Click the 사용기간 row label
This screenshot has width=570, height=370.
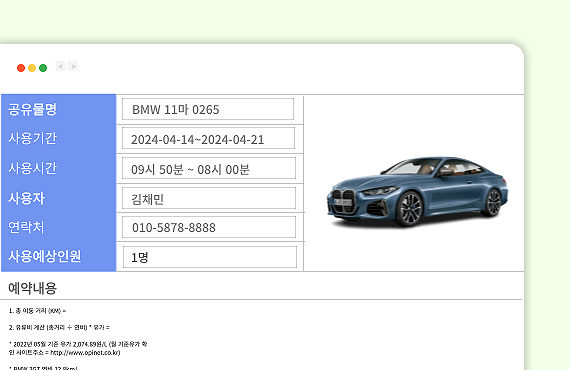[x=32, y=138]
